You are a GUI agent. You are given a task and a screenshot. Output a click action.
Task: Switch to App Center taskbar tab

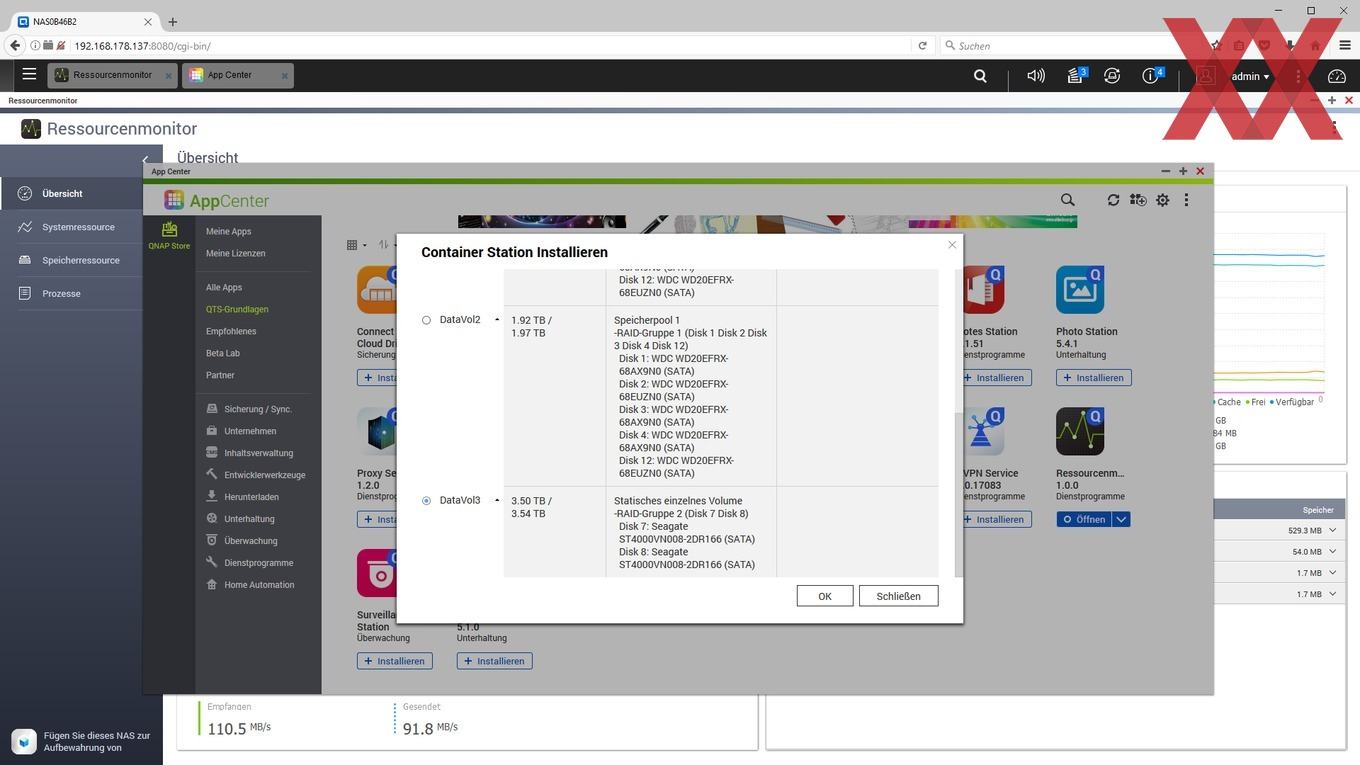[x=238, y=75]
